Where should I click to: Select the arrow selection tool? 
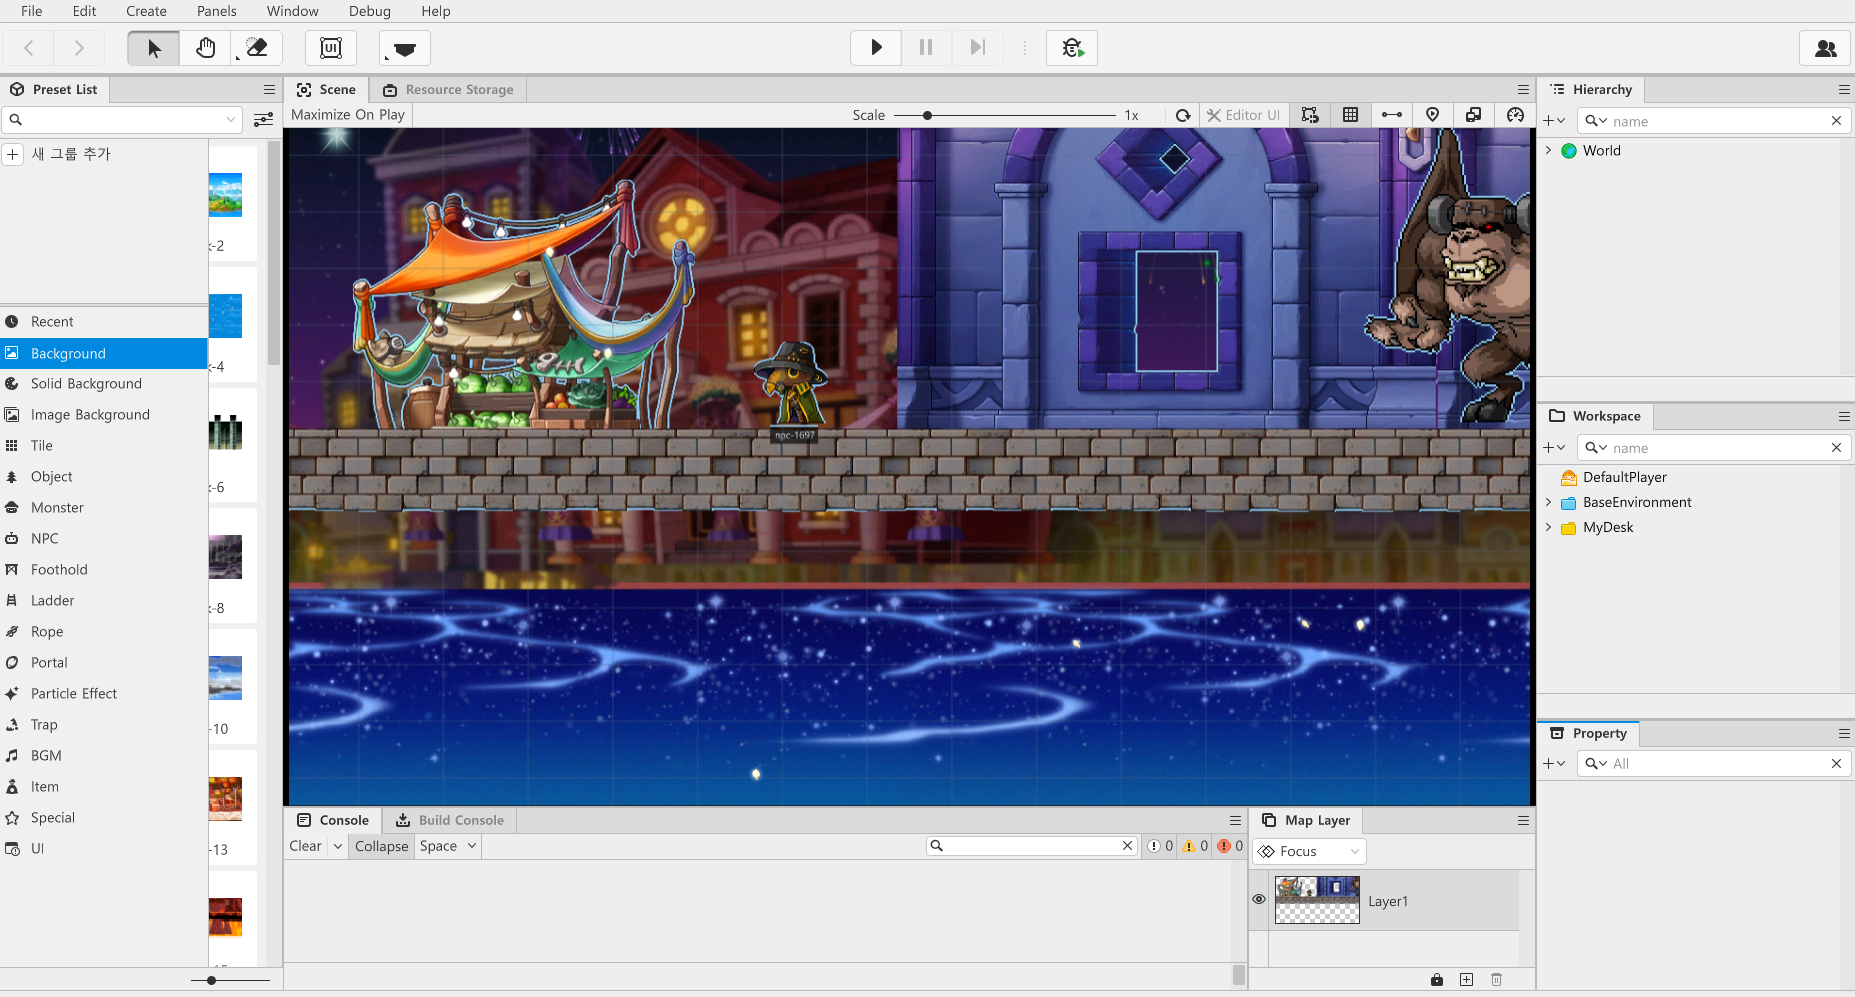click(x=154, y=48)
